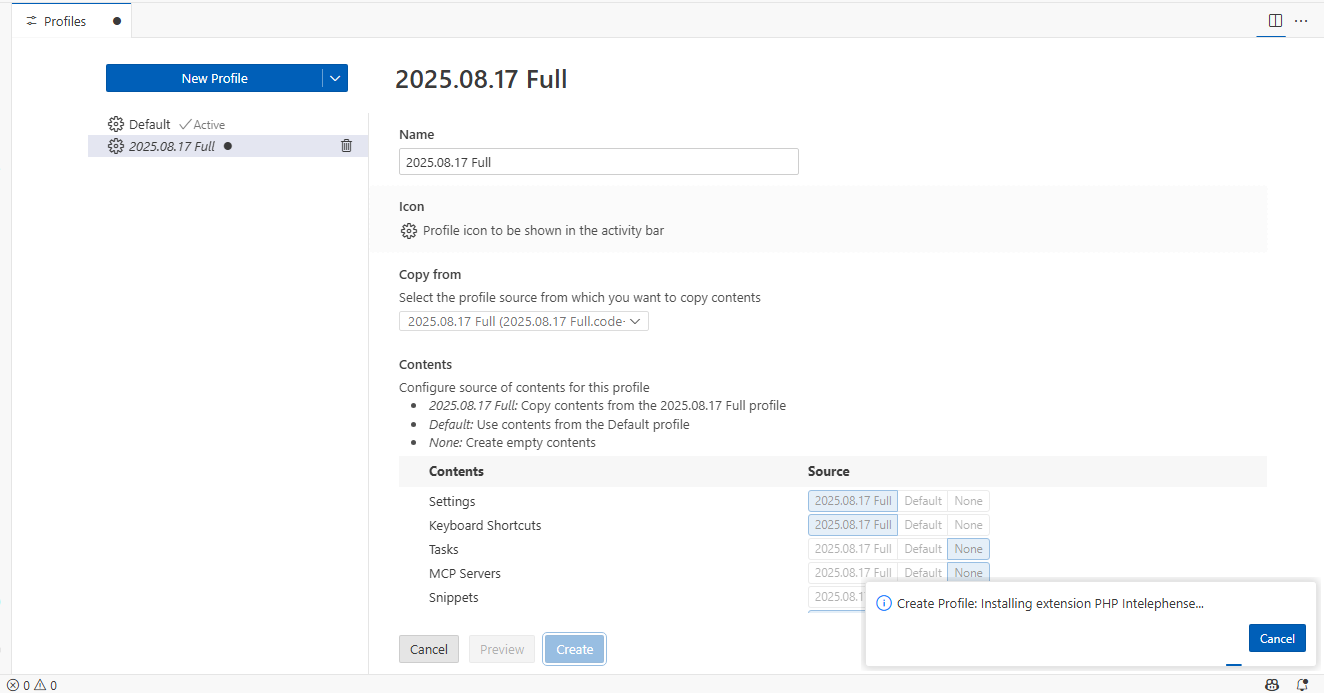Set Keyboard Shortcuts source to None
This screenshot has height=693, width=1324.
[968, 525]
